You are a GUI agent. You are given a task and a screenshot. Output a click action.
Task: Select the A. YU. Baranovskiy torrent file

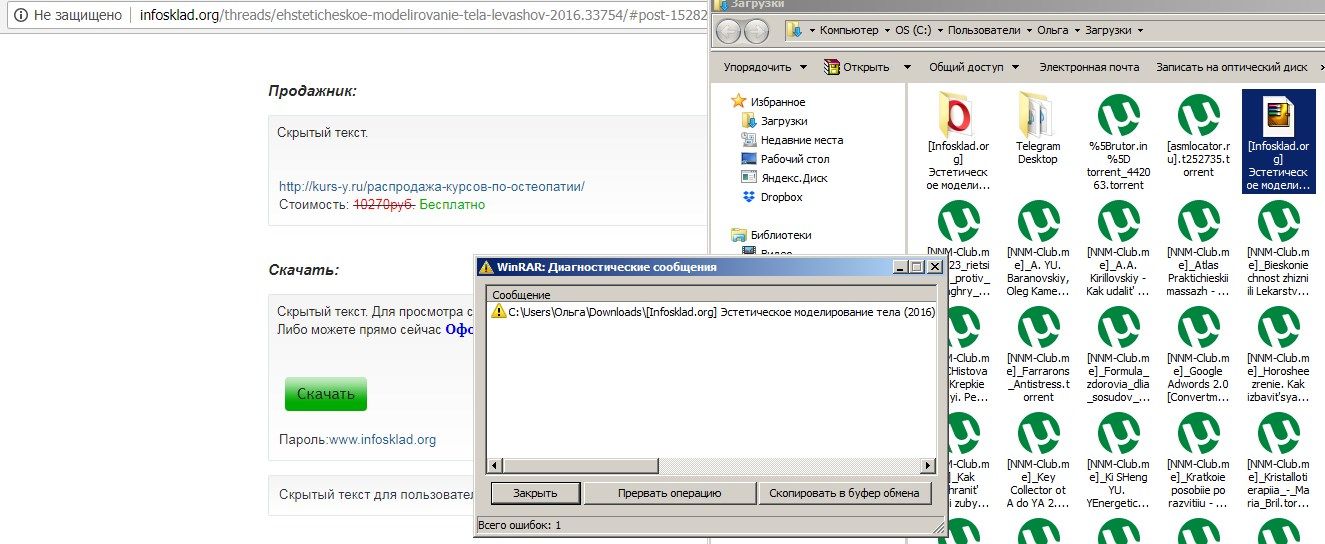(x=1038, y=248)
